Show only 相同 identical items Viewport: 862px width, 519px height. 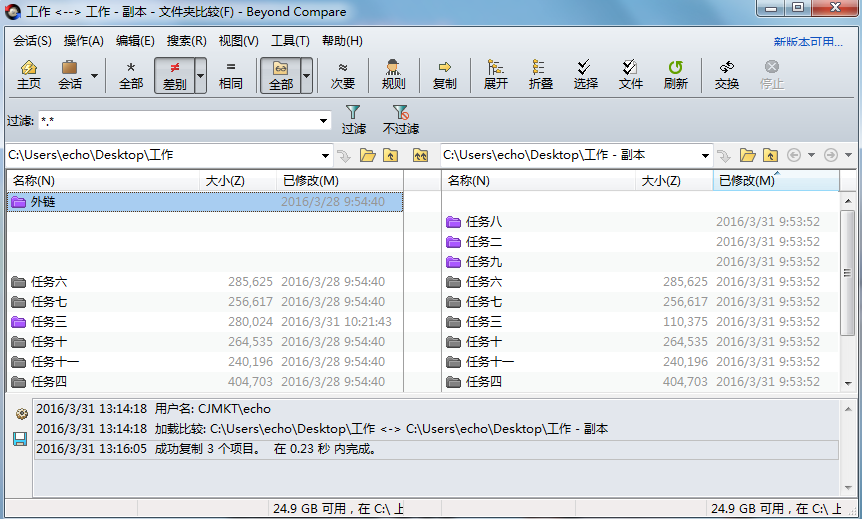[230, 75]
